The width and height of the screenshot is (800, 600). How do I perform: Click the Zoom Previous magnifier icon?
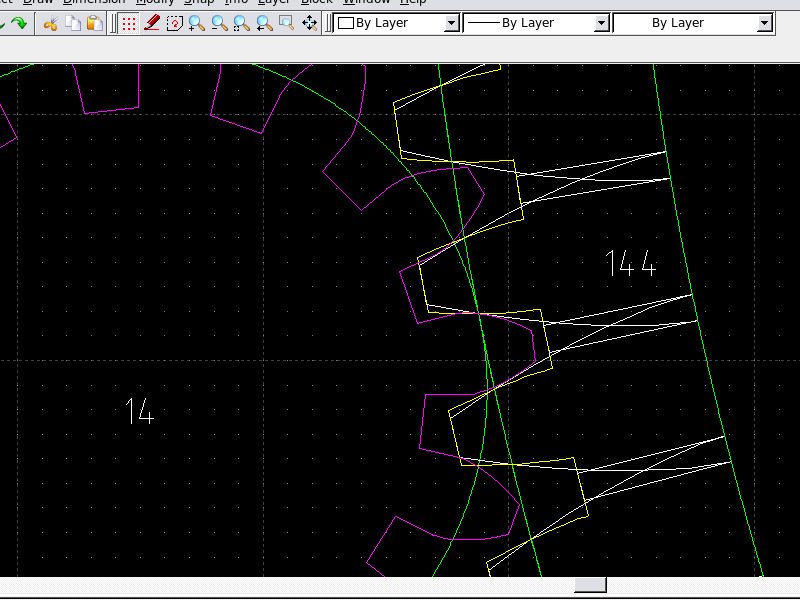(264, 22)
